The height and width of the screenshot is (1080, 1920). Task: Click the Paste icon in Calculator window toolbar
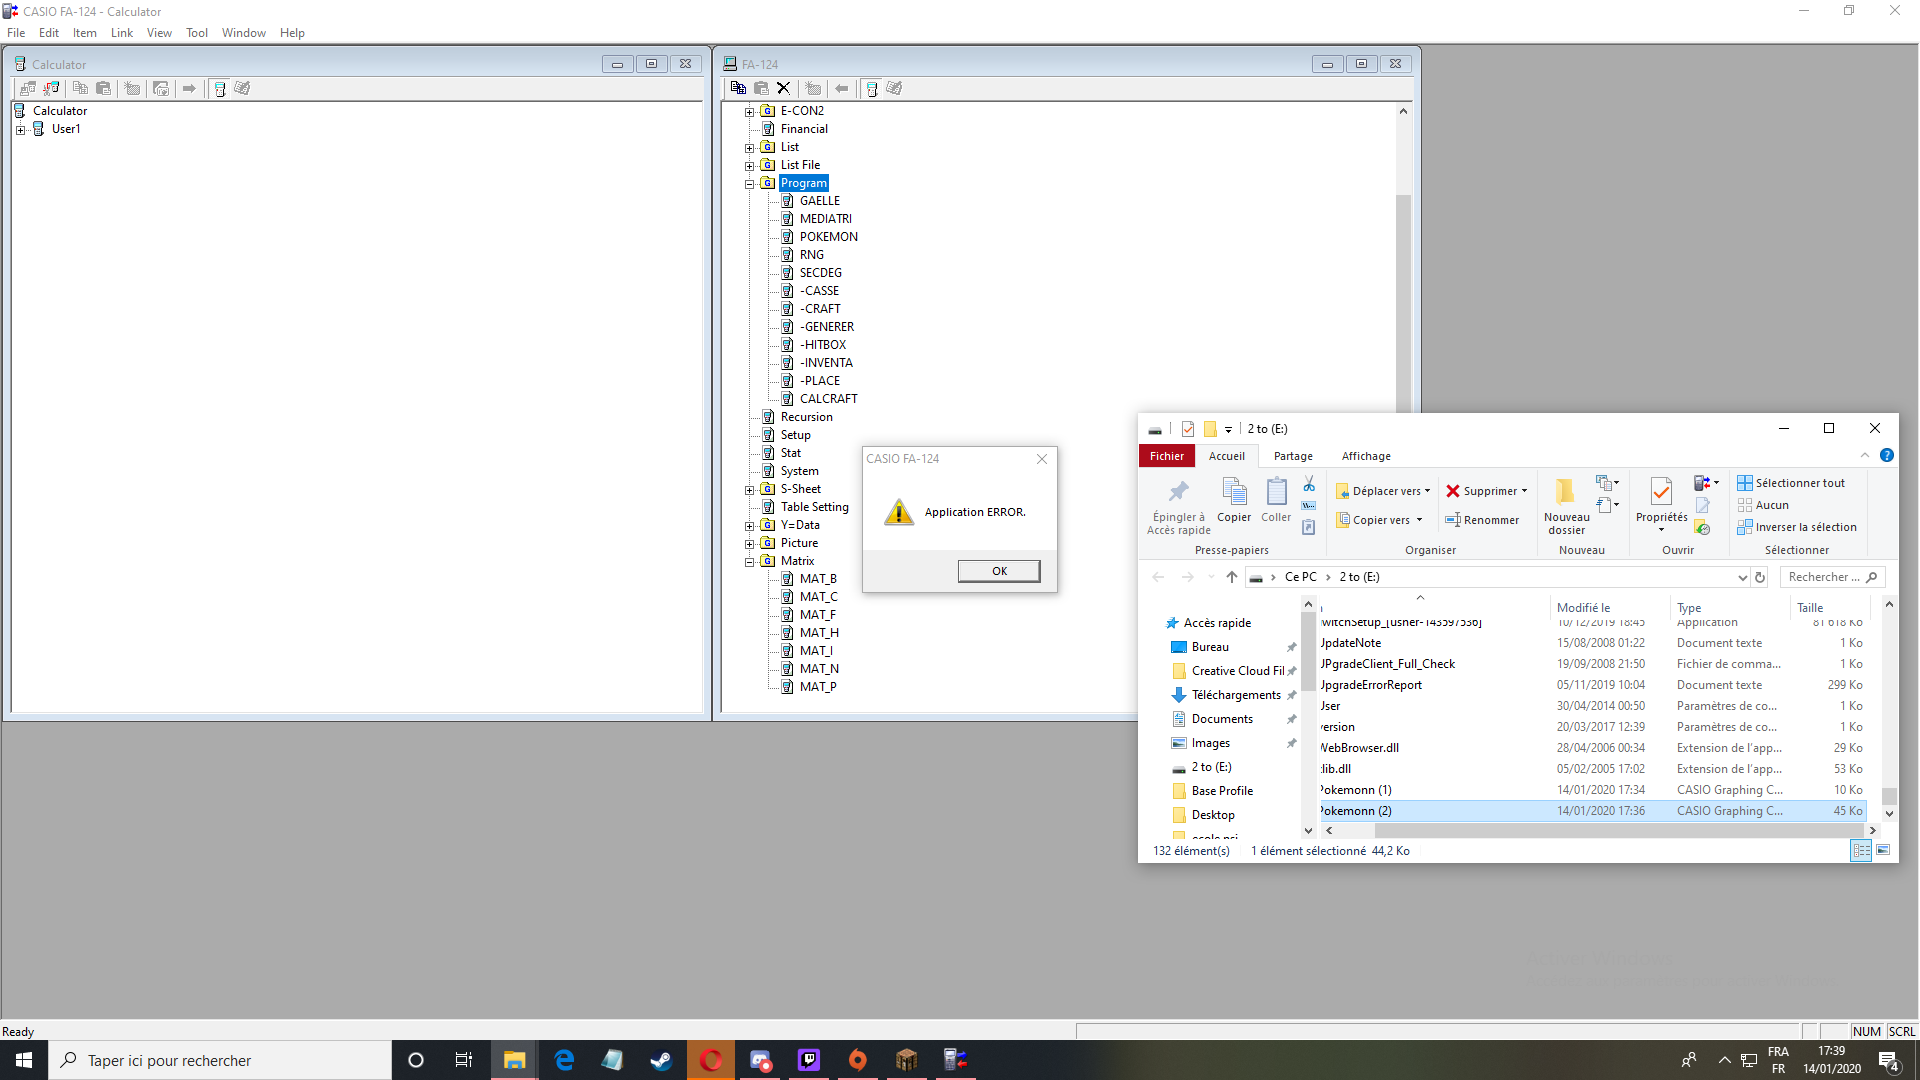click(103, 88)
